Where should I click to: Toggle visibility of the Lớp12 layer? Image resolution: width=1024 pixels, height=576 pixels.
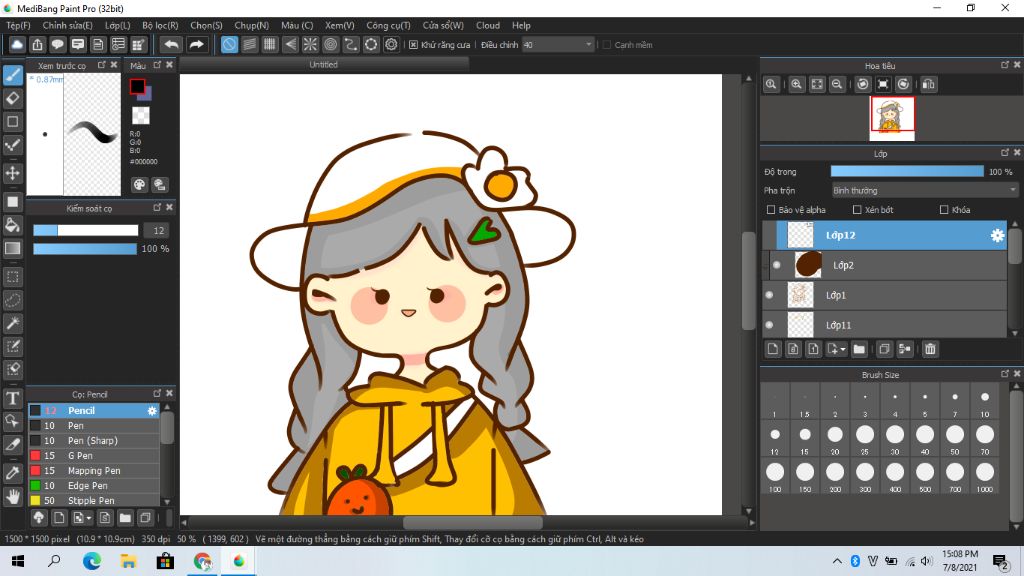pyautogui.click(x=769, y=235)
